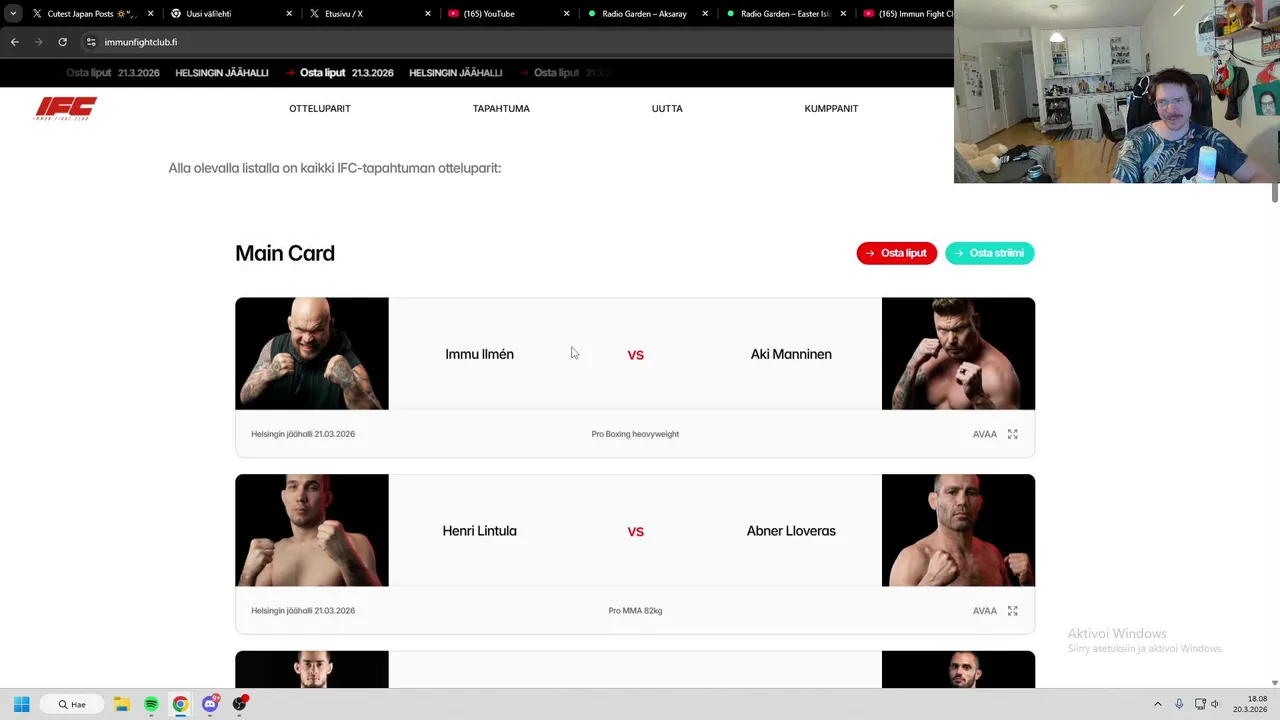Image resolution: width=1280 pixels, height=720 pixels.
Task: Click the Chrome taskbar icon
Action: click(x=180, y=704)
